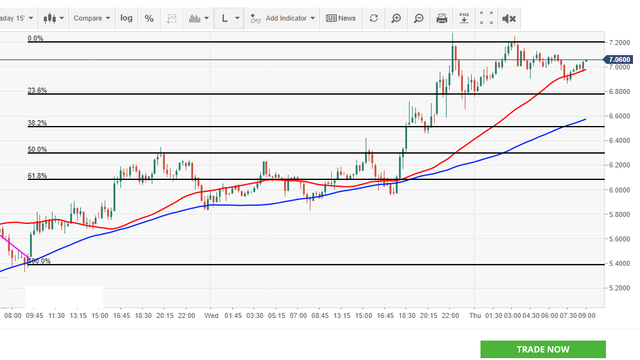Zoom out of the chart

click(x=419, y=18)
